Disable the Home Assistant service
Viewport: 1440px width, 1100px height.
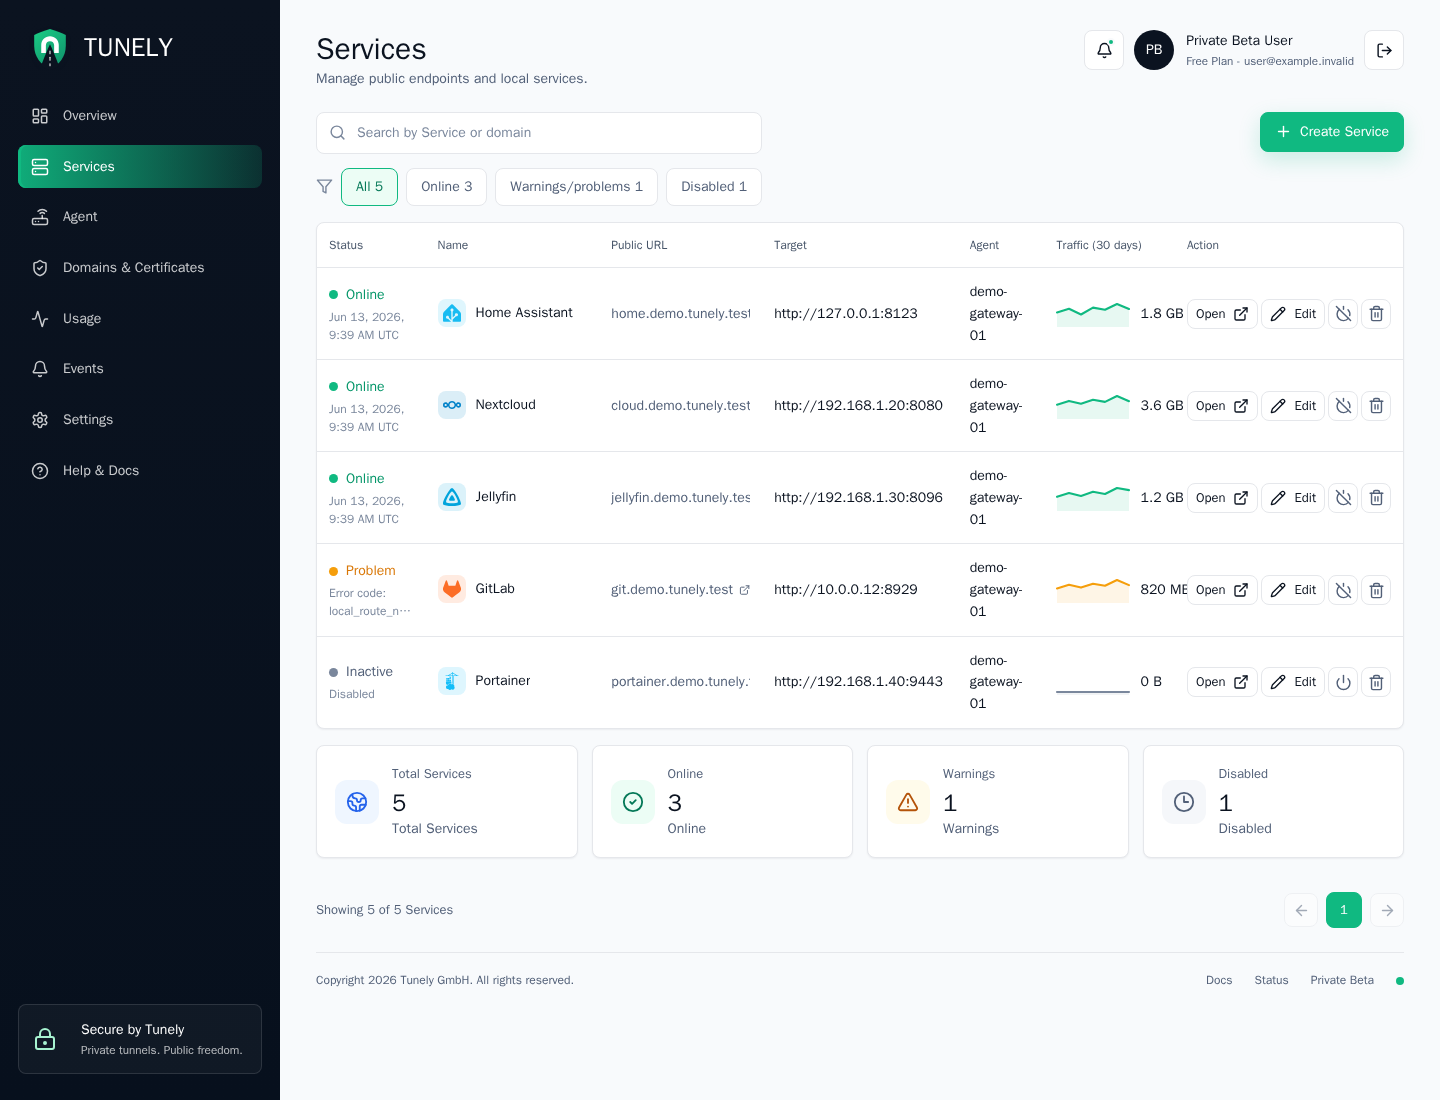coord(1343,314)
